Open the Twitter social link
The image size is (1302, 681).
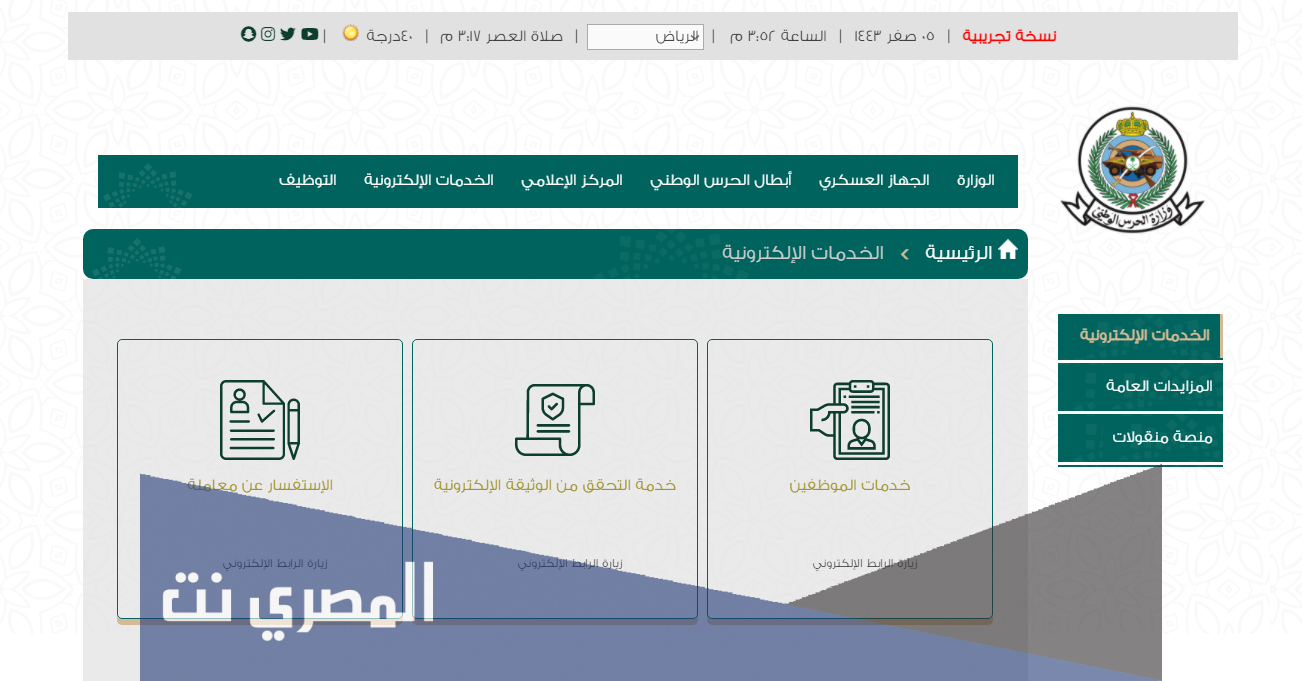[x=288, y=34]
